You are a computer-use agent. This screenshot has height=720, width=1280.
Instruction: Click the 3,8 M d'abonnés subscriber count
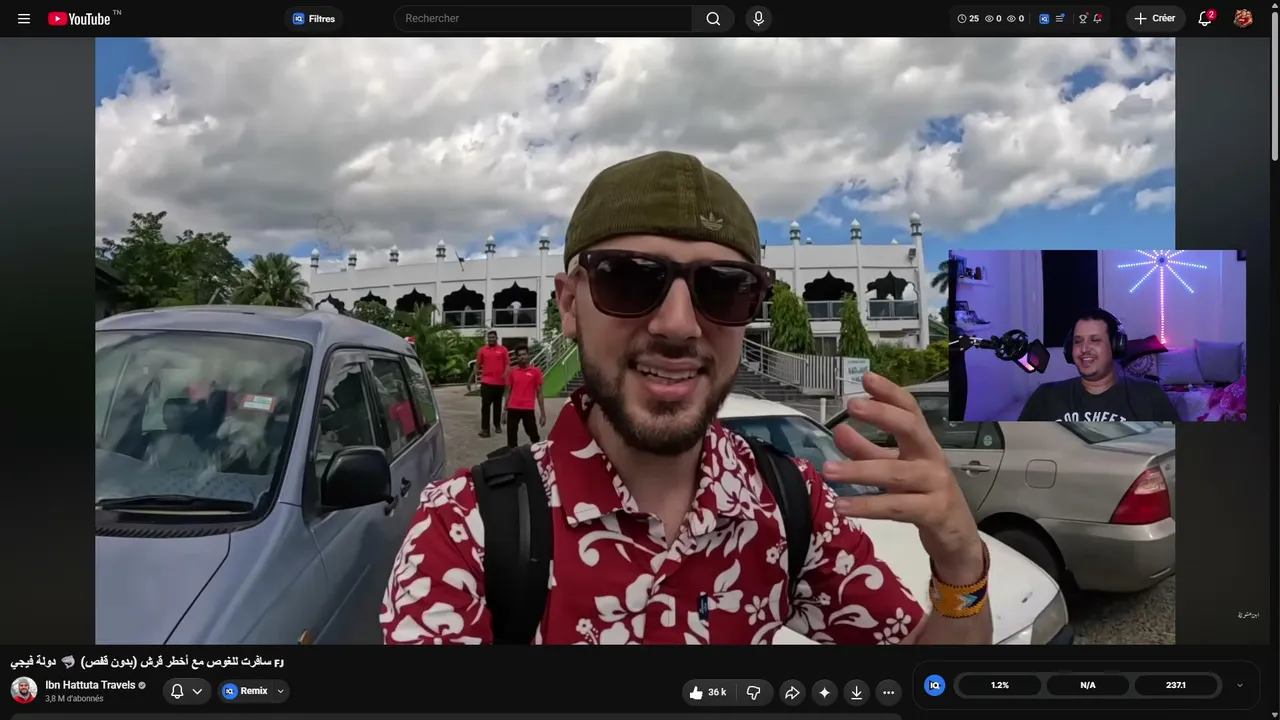74,699
